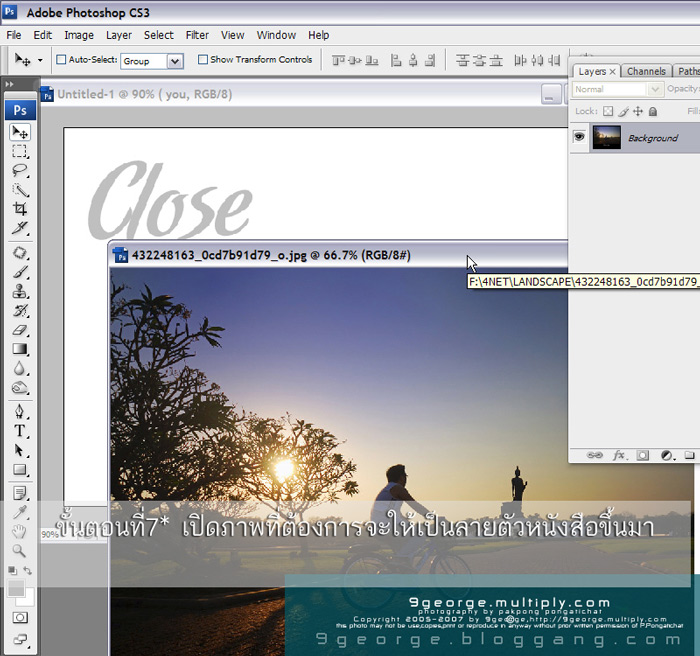
Task: Click the foreground color swatch
Action: [x=16, y=587]
